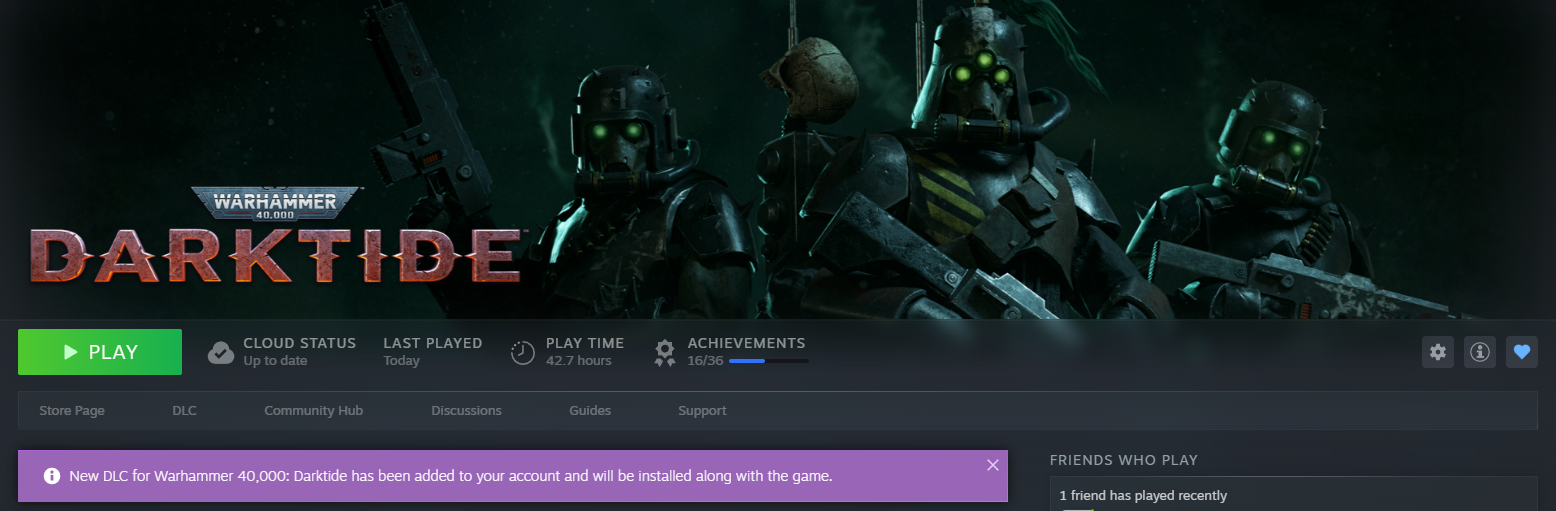Click the '42.7 hours' play time value
The width and height of the screenshot is (1556, 511).
579,360
